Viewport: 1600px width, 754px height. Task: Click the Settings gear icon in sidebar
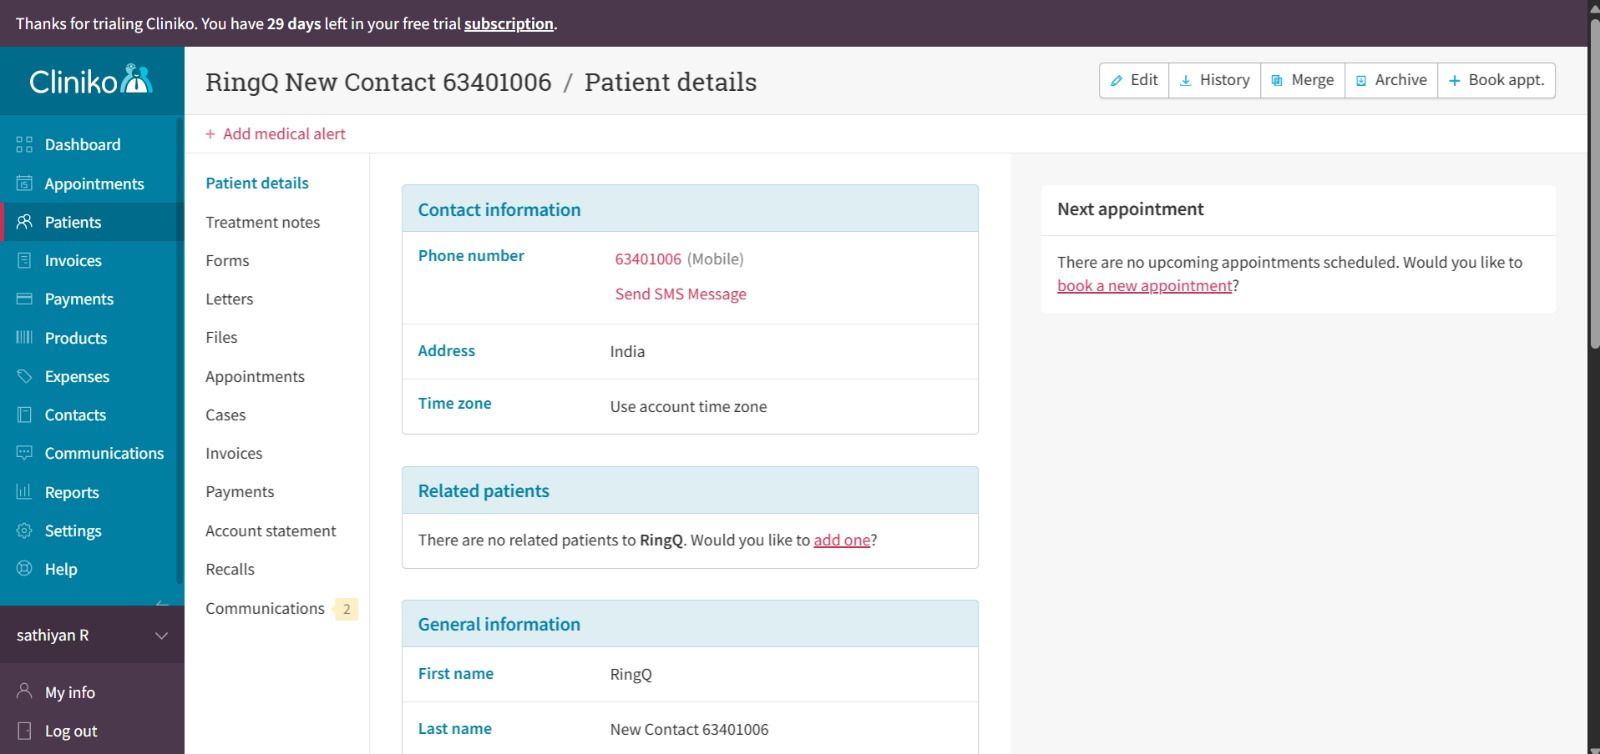(x=25, y=530)
